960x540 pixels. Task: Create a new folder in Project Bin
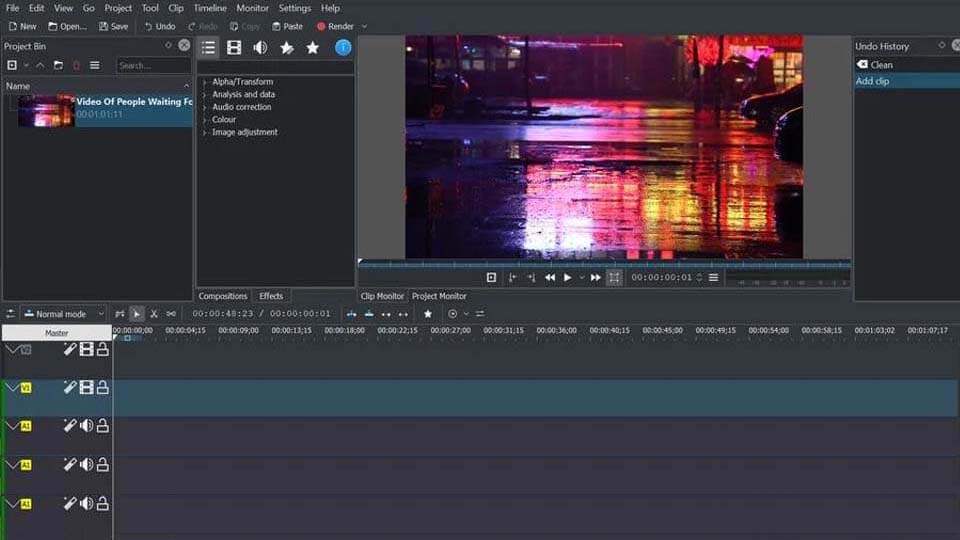(58, 65)
